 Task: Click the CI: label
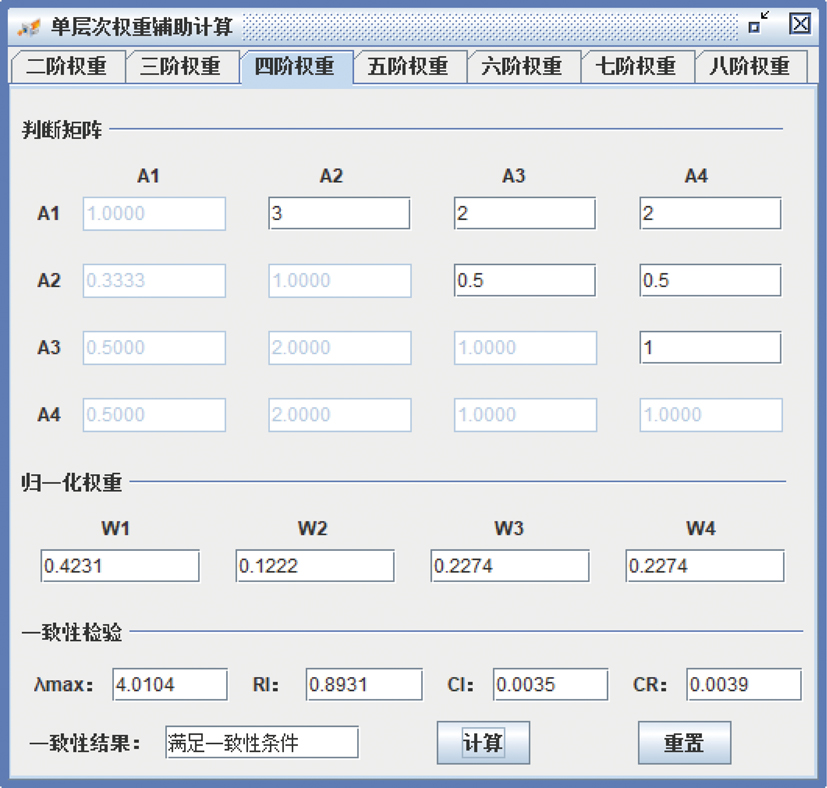pos(460,685)
